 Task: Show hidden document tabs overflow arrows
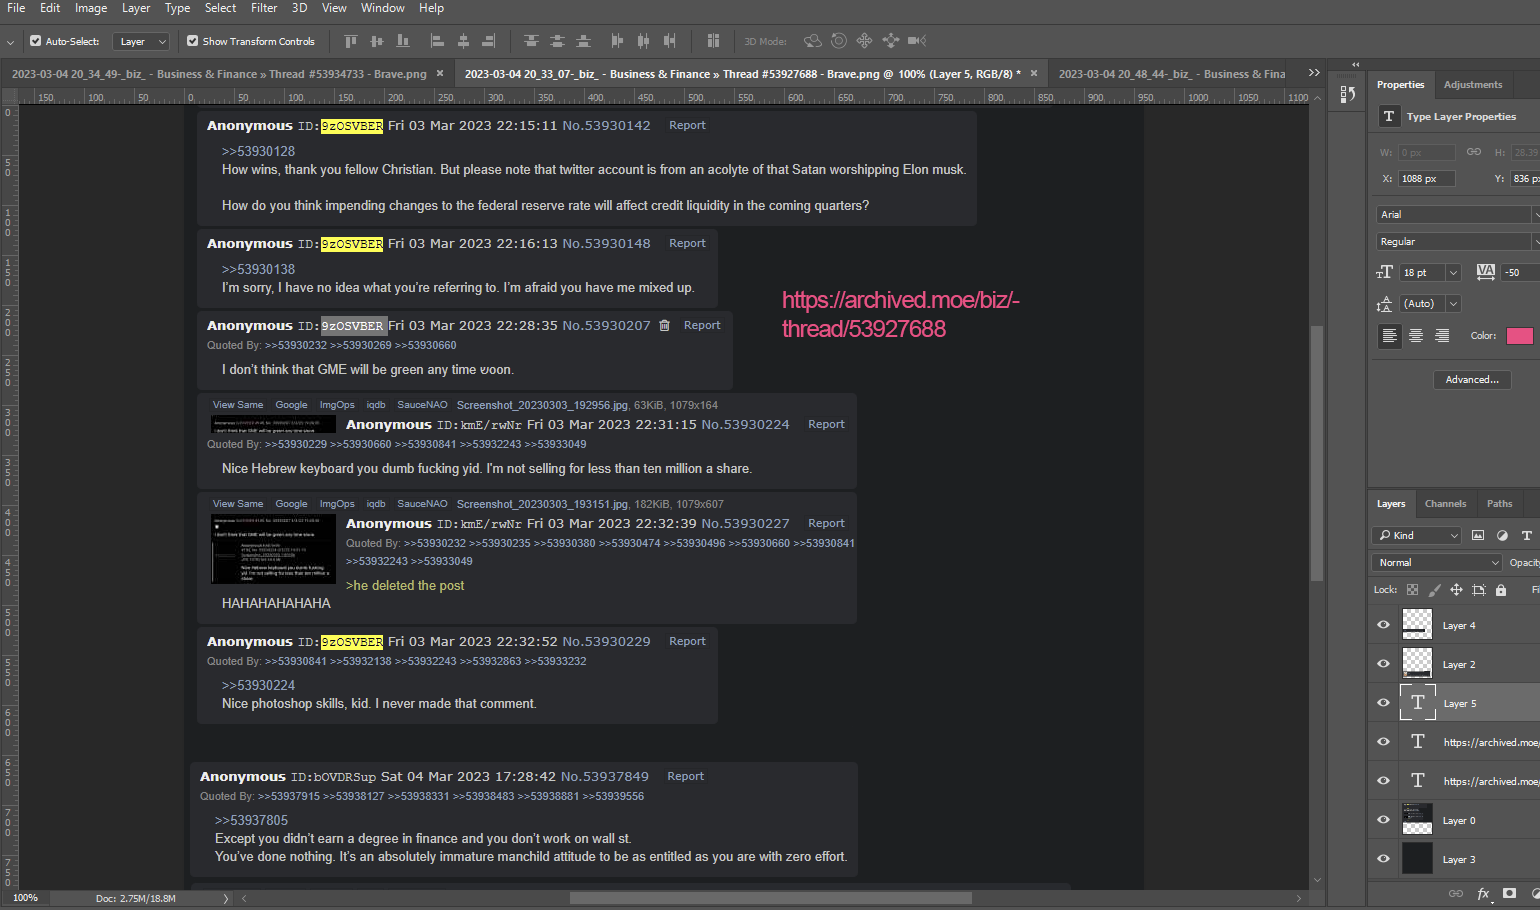1314,73
